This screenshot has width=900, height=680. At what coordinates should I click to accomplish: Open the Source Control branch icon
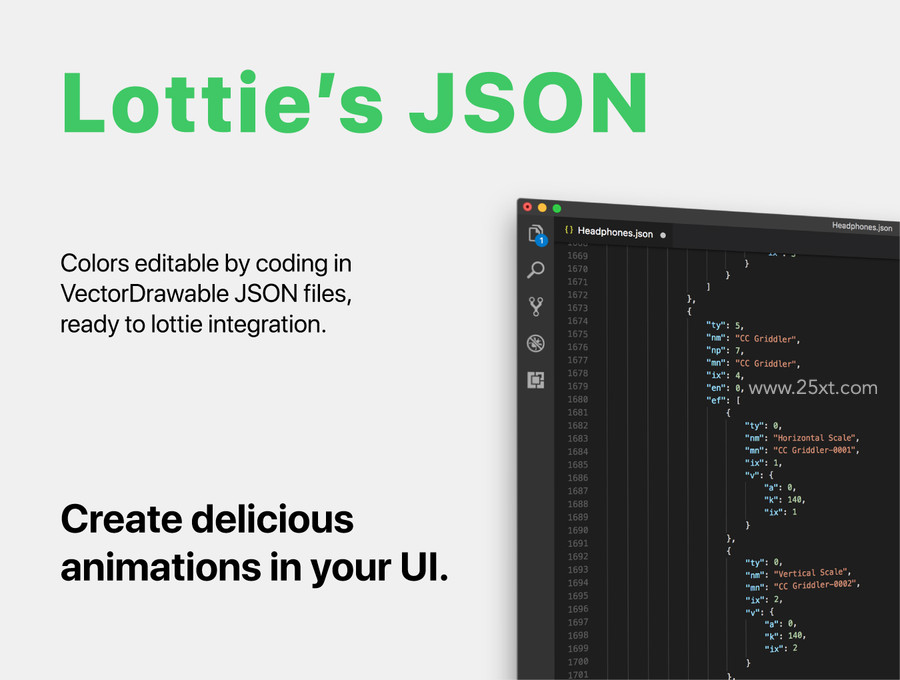pos(536,306)
